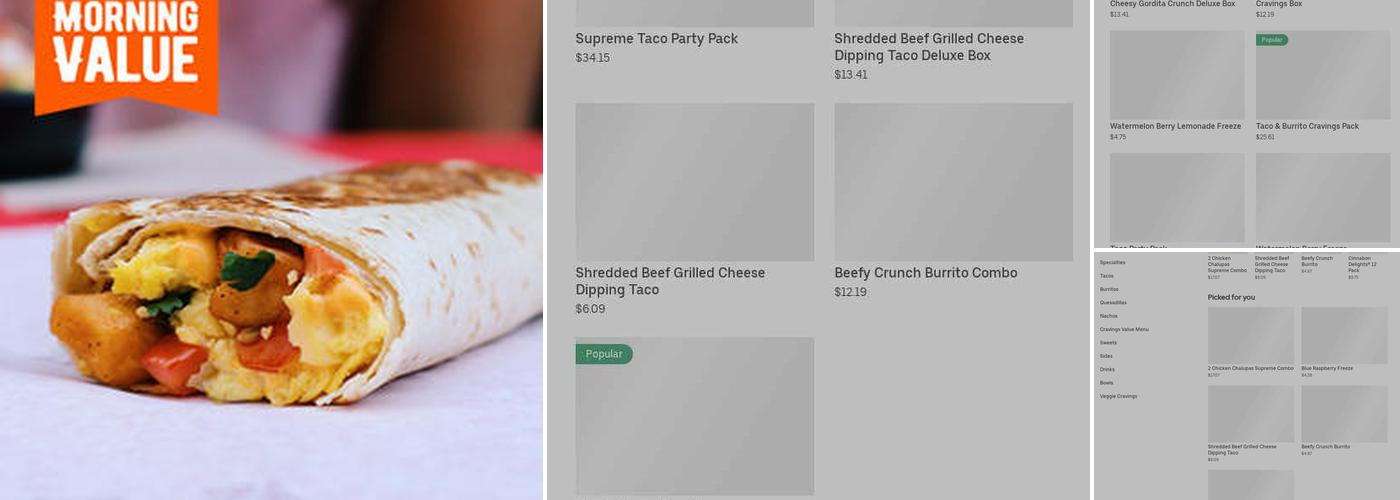This screenshot has width=1400, height=500.
Task: Click the Beefy Crunch Burrito Combo image
Action: tap(953, 182)
